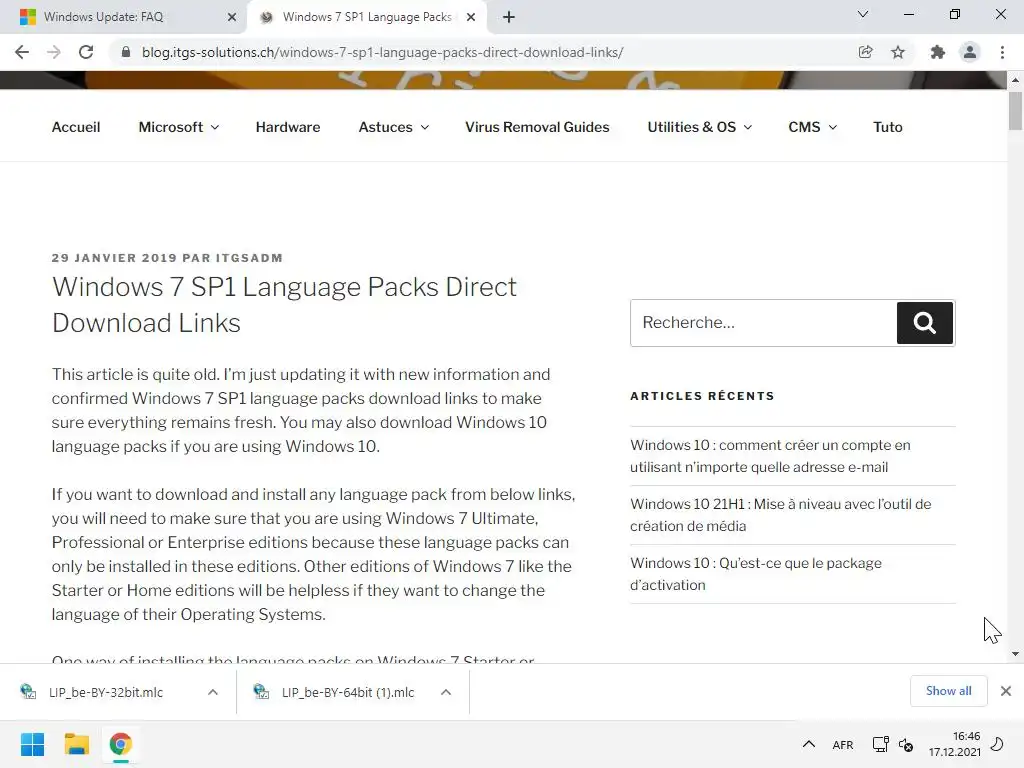Close the downloads bar
Screen dimensions: 1024x768
[1006, 691]
